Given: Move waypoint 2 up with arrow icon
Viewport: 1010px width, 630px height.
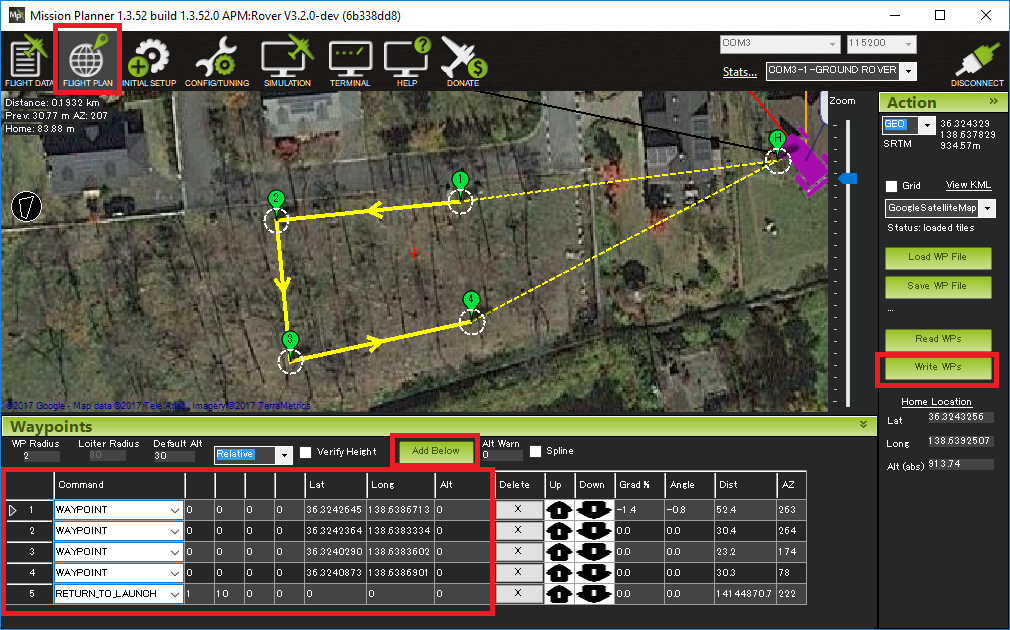Looking at the screenshot, I should coord(558,530).
